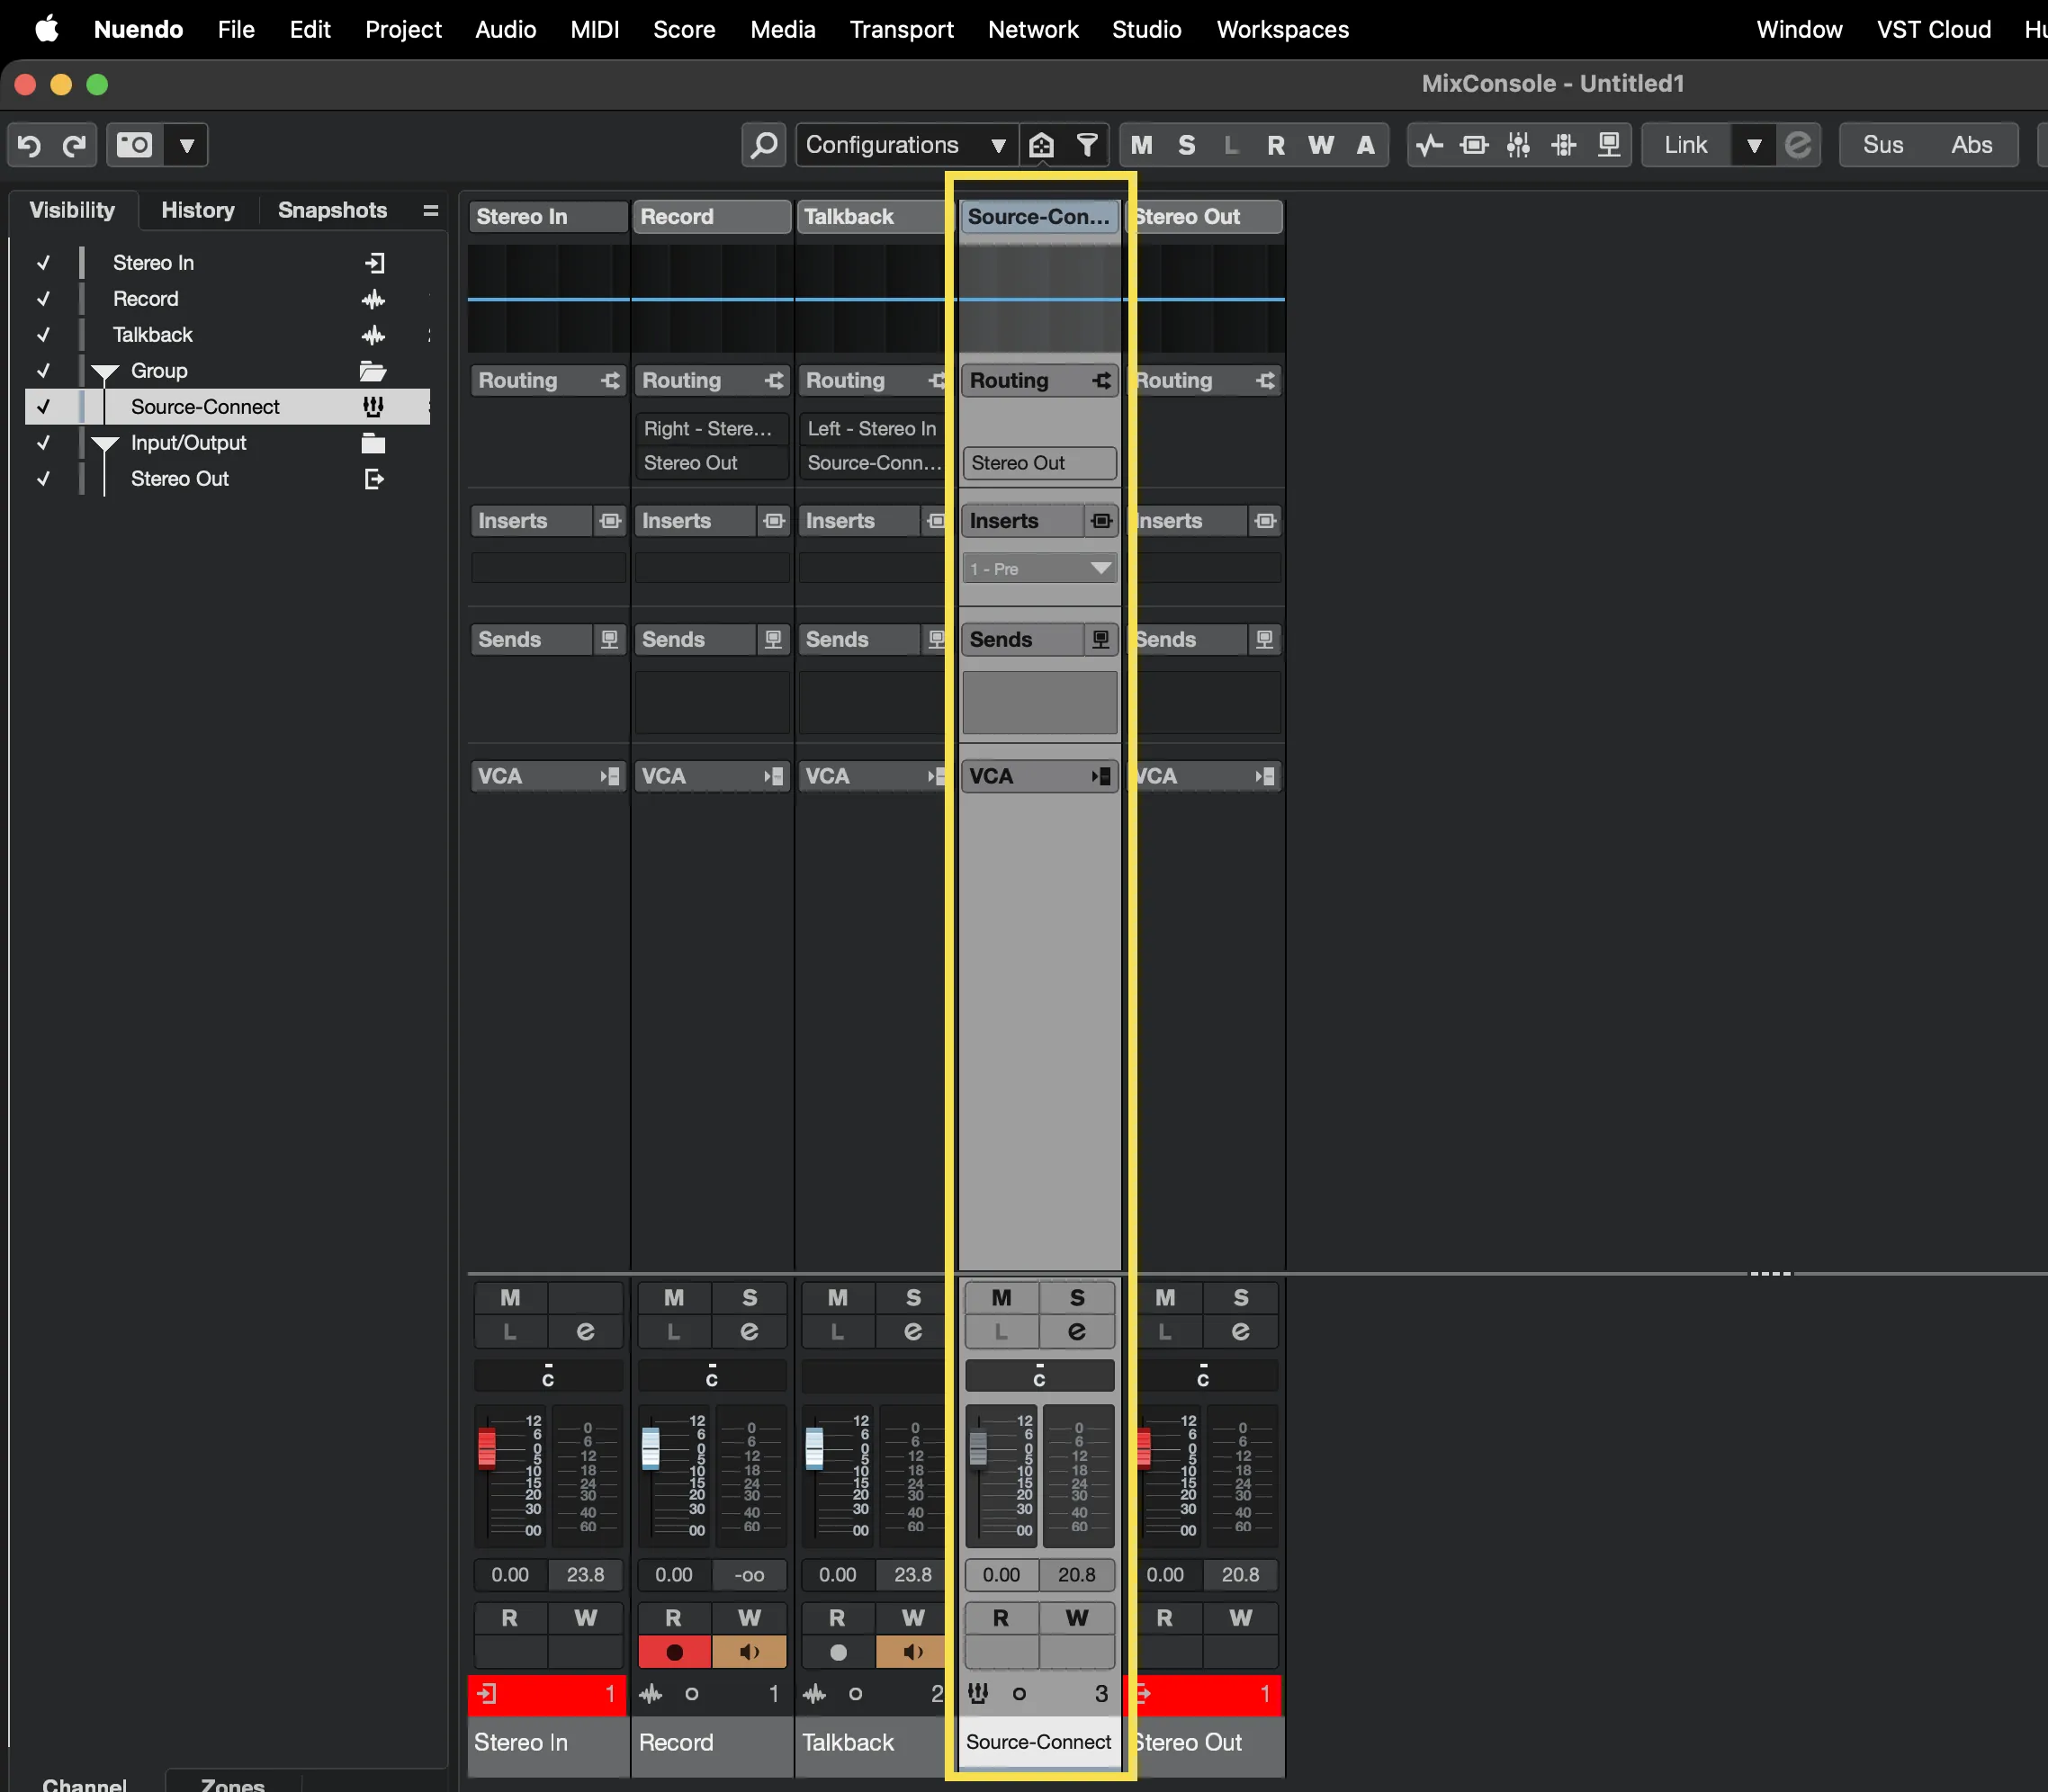The width and height of the screenshot is (2048, 1792).
Task: Uncheck visibility of Stereo In channel
Action: point(43,263)
